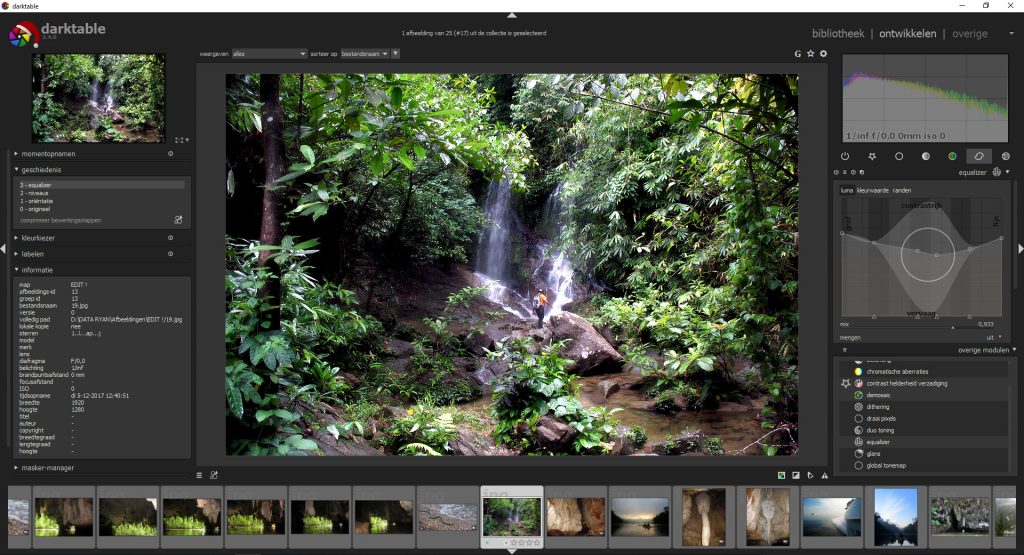The image size is (1024, 555).
Task: Reset momentopnamen panel icon
Action: click(170, 153)
